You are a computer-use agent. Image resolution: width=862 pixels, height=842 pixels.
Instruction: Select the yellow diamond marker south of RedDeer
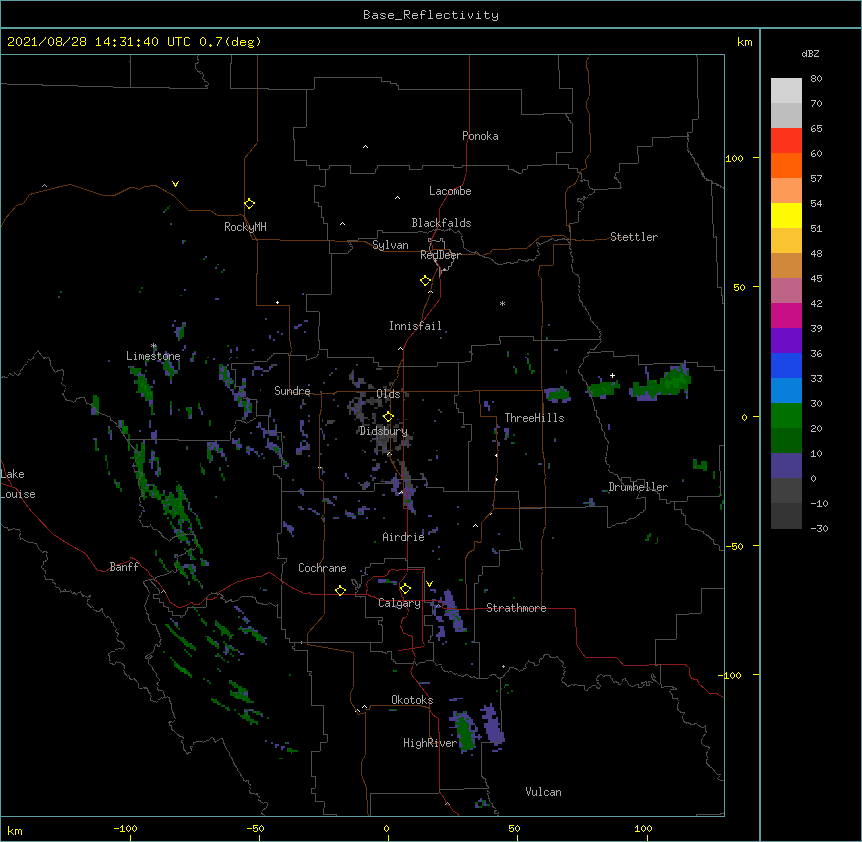425,281
